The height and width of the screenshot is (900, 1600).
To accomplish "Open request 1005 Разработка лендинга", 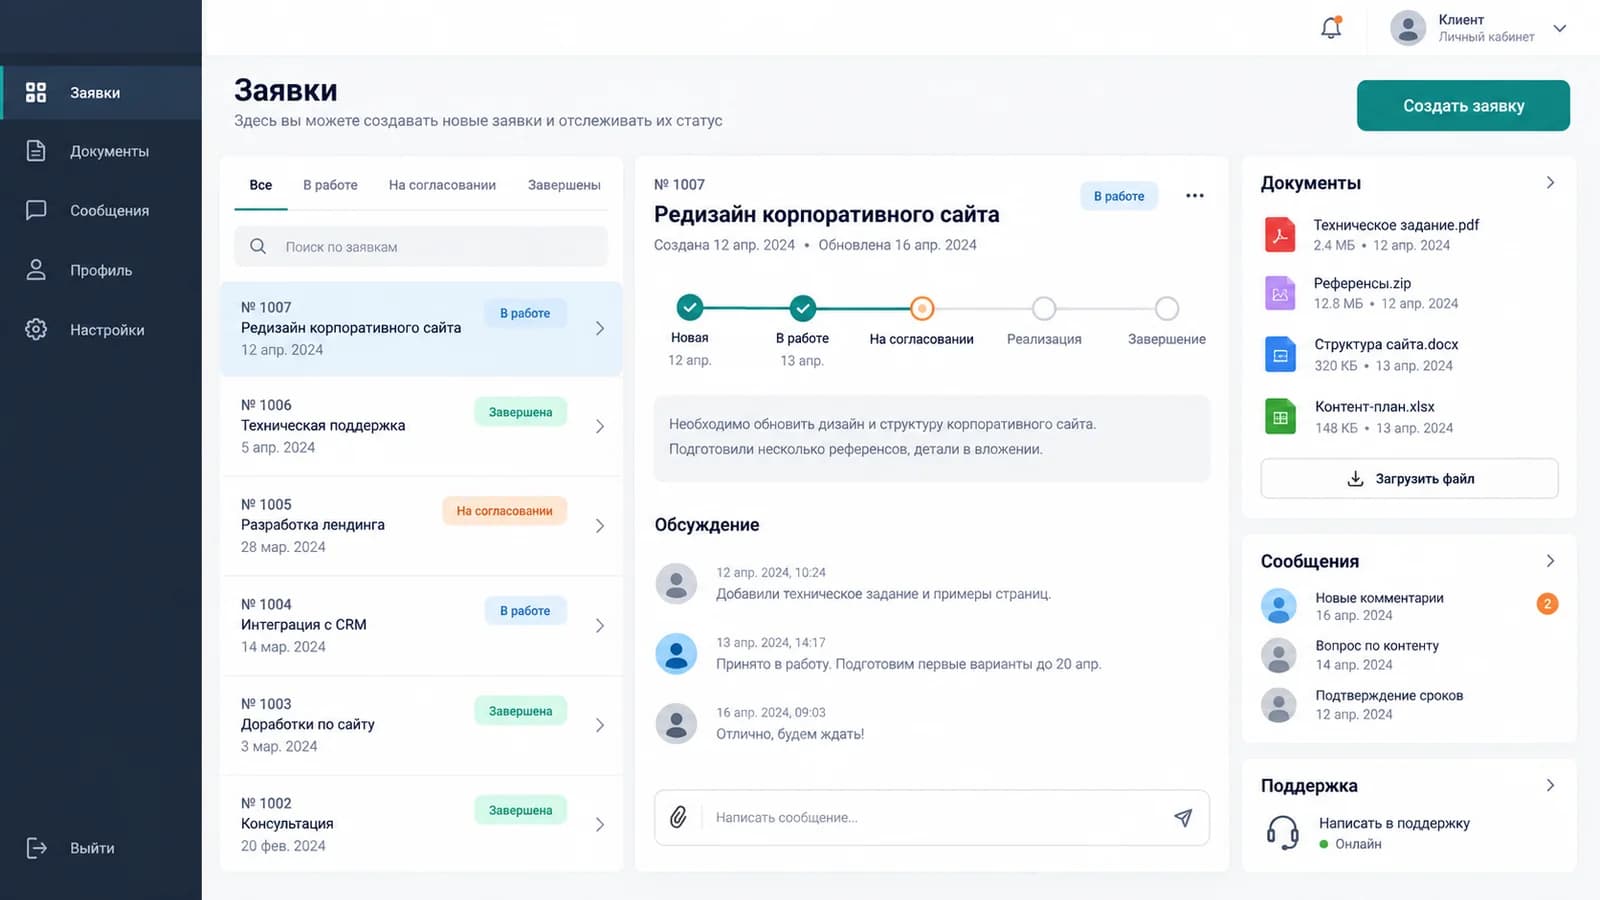I will 421,525.
